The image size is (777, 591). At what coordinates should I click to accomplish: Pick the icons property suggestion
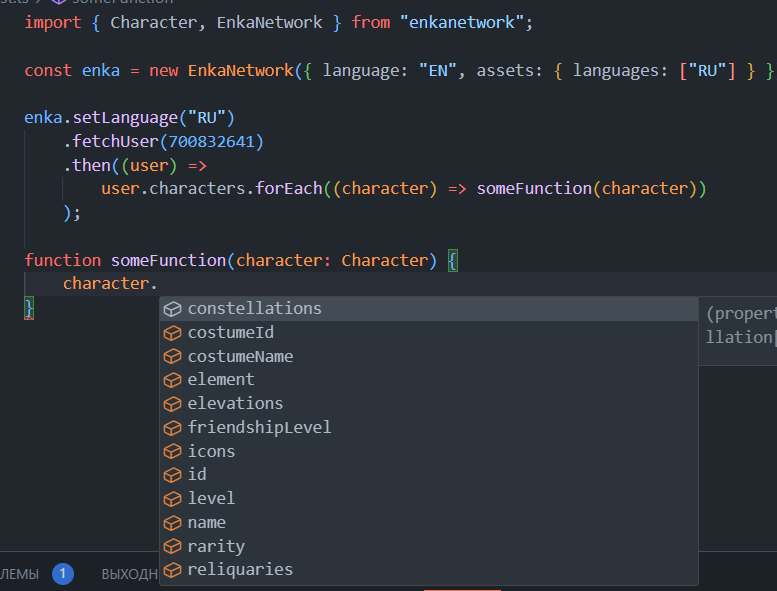(x=211, y=452)
